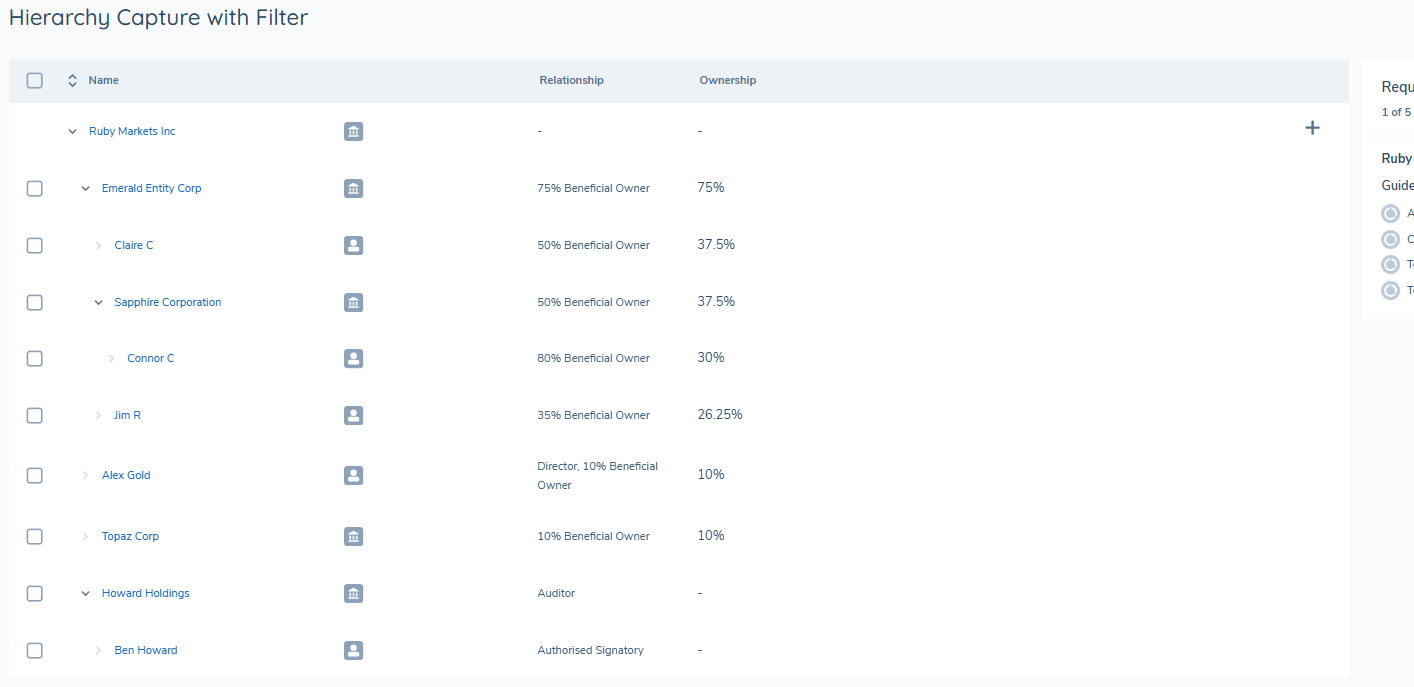
Task: Collapse the Ruby Markets Inc tree node
Action: point(72,131)
